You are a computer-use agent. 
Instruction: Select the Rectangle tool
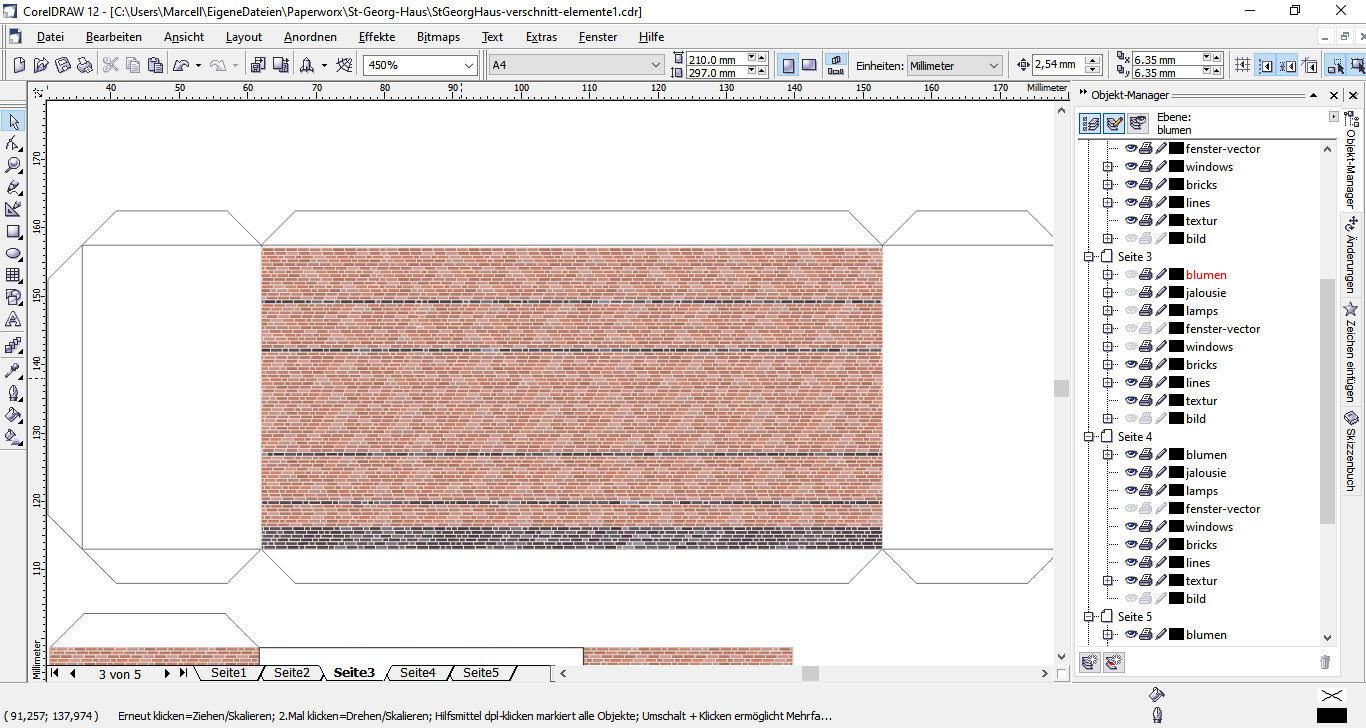tap(13, 231)
